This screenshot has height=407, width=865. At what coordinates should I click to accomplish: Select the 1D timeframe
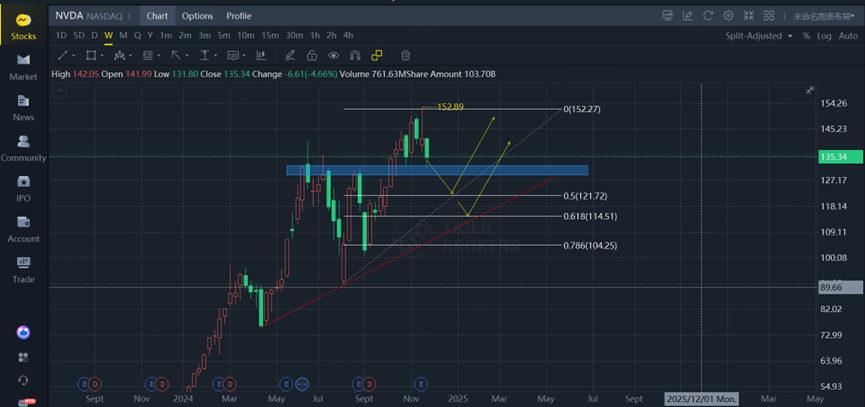61,36
